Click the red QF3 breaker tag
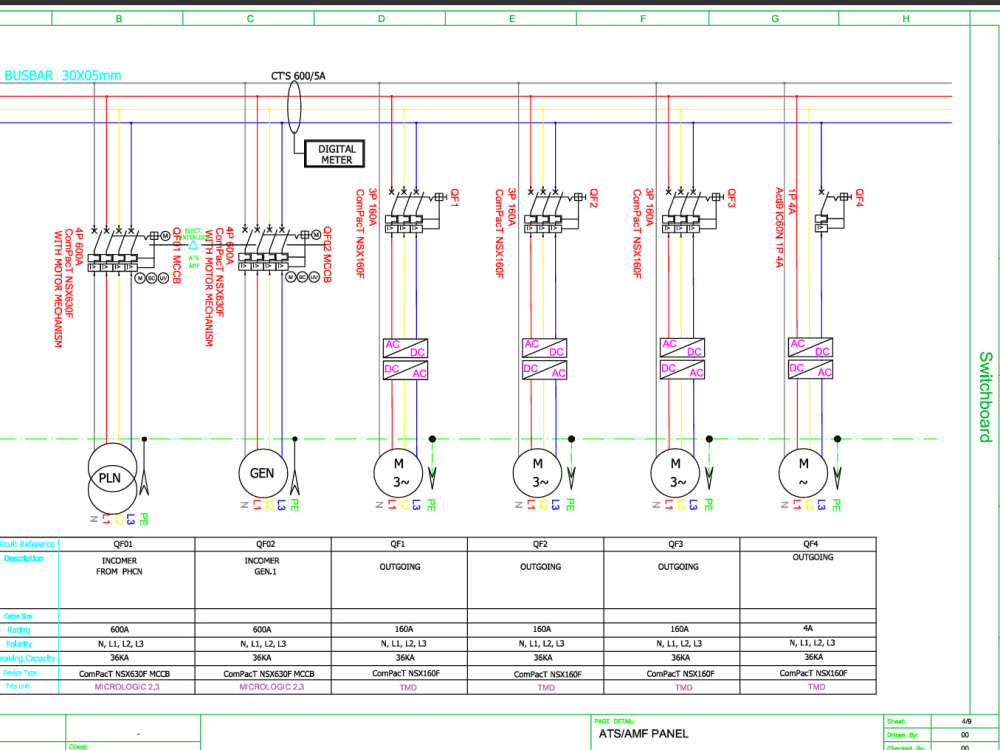The width and height of the screenshot is (1000, 750). pos(732,198)
